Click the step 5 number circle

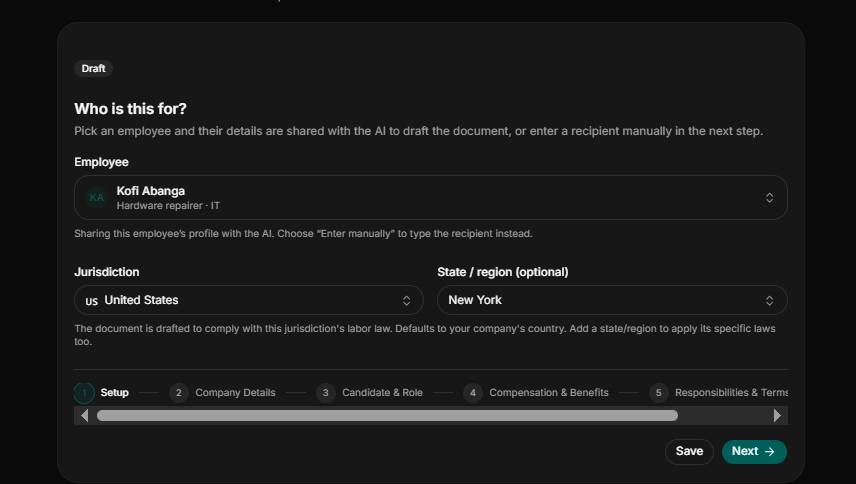tap(658, 393)
